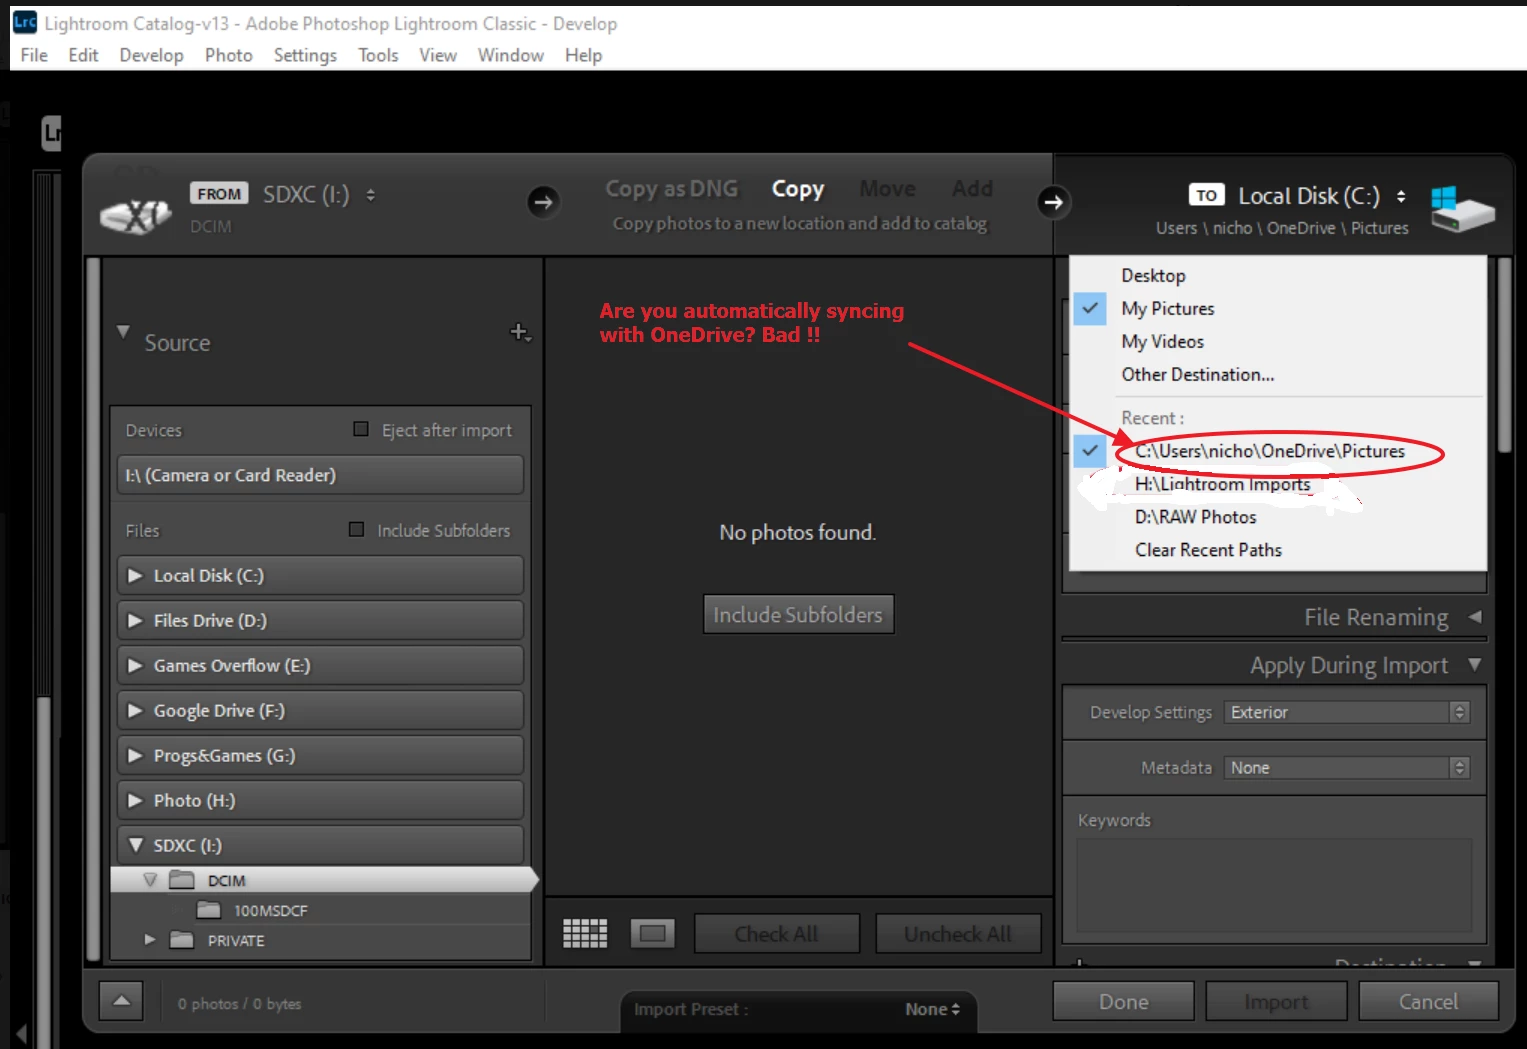
Task: Click the right panel vertical scrollbar
Action: pyautogui.click(x=1505, y=355)
